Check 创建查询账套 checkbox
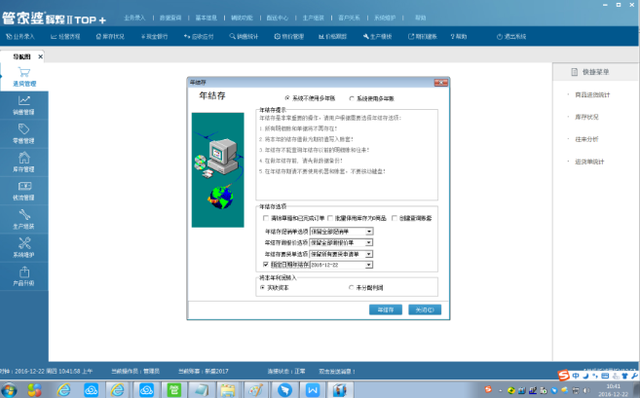 pyautogui.click(x=394, y=218)
